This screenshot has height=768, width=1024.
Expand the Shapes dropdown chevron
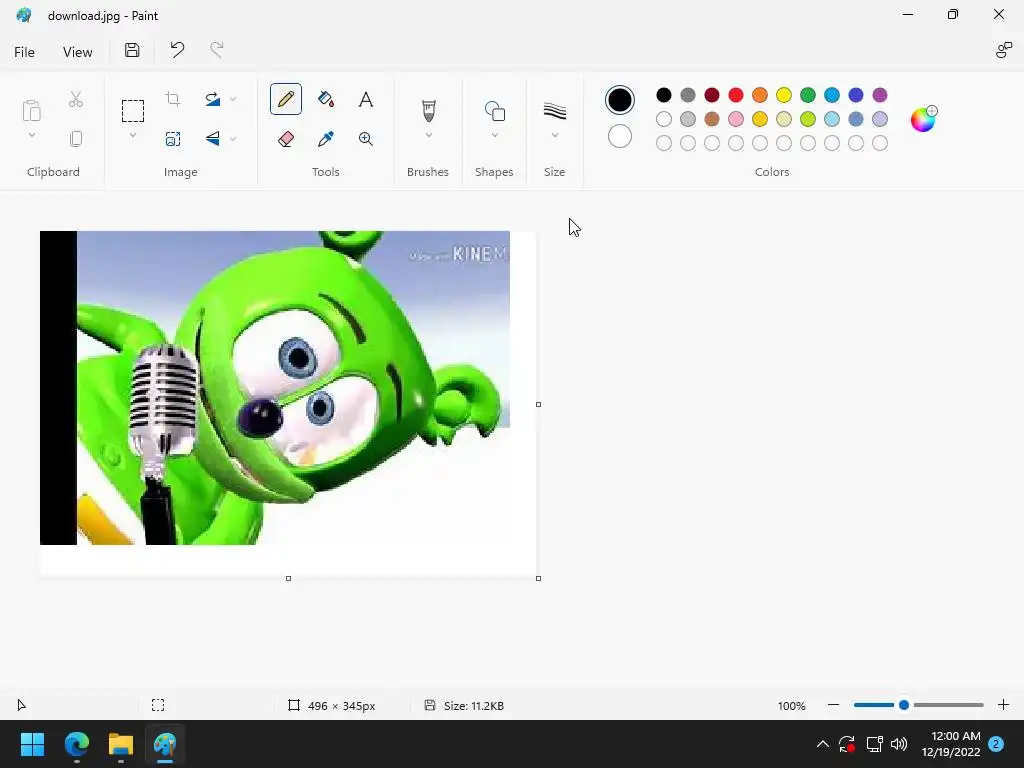pos(494,135)
